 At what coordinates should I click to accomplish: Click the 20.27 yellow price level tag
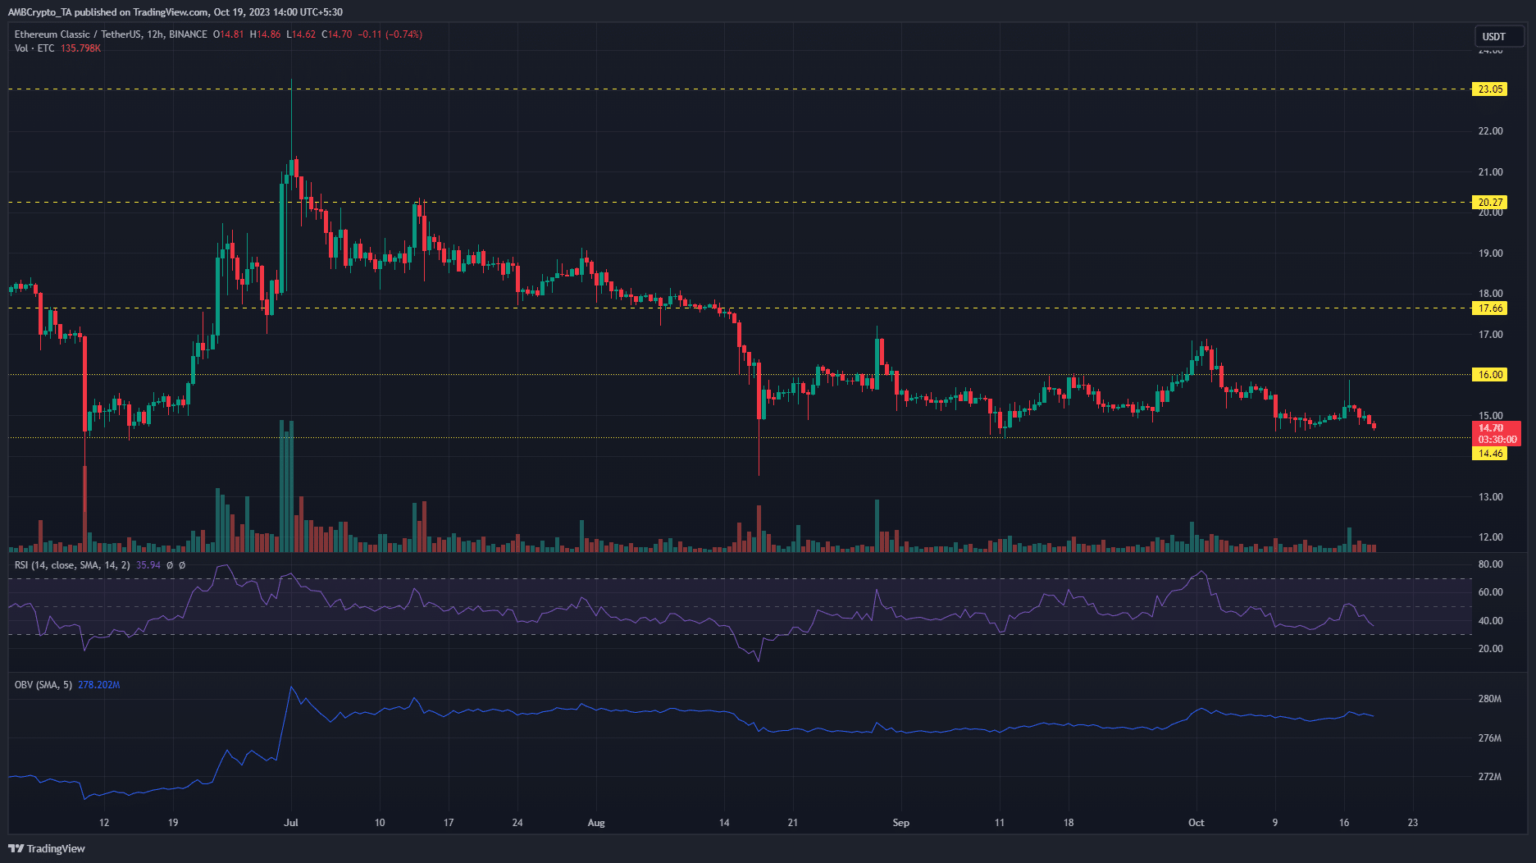[x=1490, y=202]
